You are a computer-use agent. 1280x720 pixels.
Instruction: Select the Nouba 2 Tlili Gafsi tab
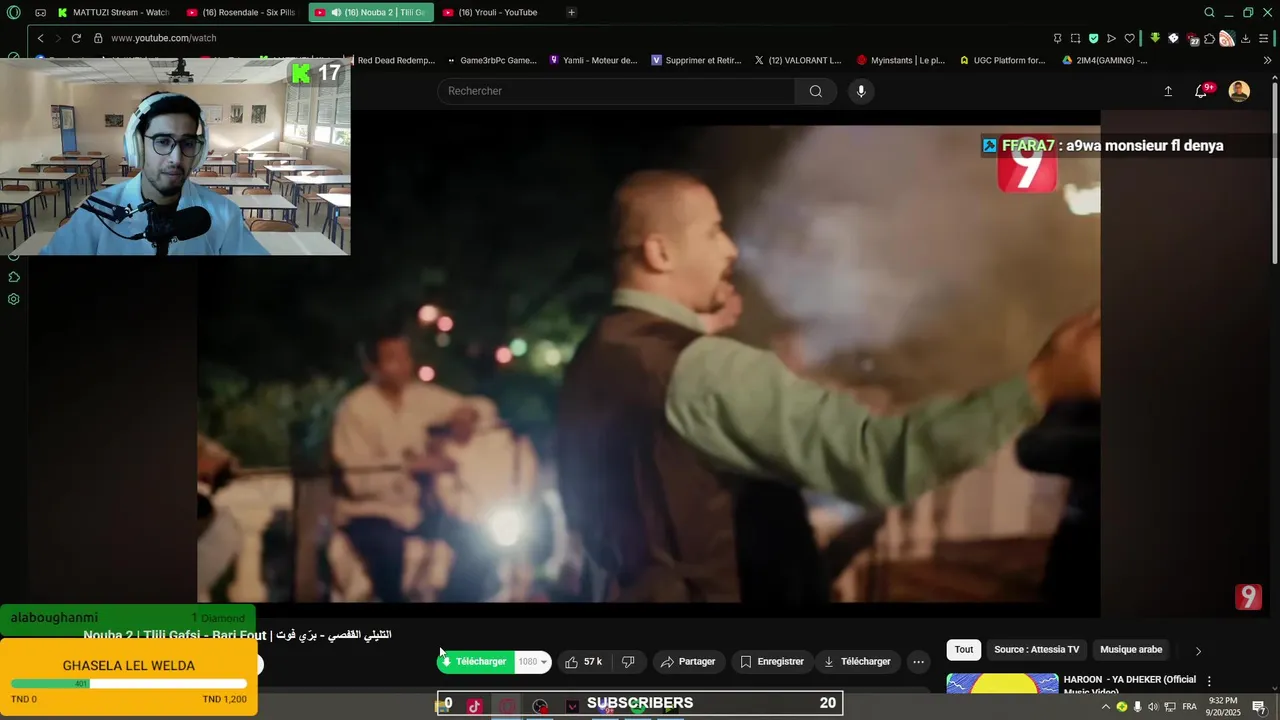pyautogui.click(x=371, y=12)
